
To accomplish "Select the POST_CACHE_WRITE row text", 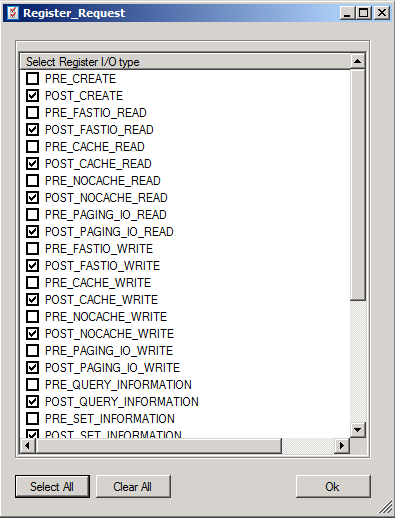I will [x=101, y=300].
